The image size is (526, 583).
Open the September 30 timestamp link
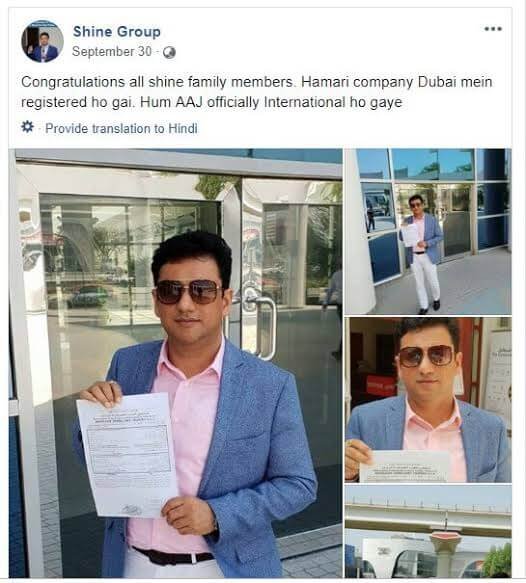click(x=112, y=51)
